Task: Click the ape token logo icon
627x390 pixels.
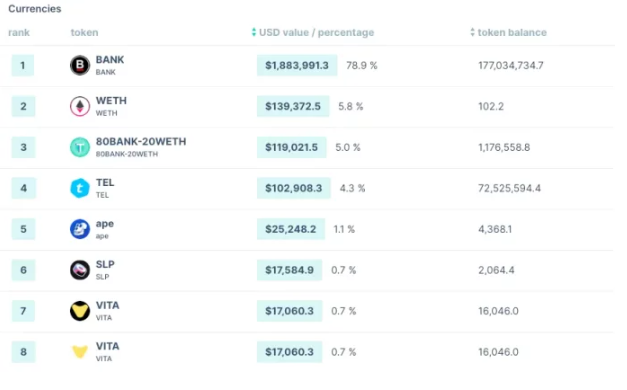Action: coord(80,229)
